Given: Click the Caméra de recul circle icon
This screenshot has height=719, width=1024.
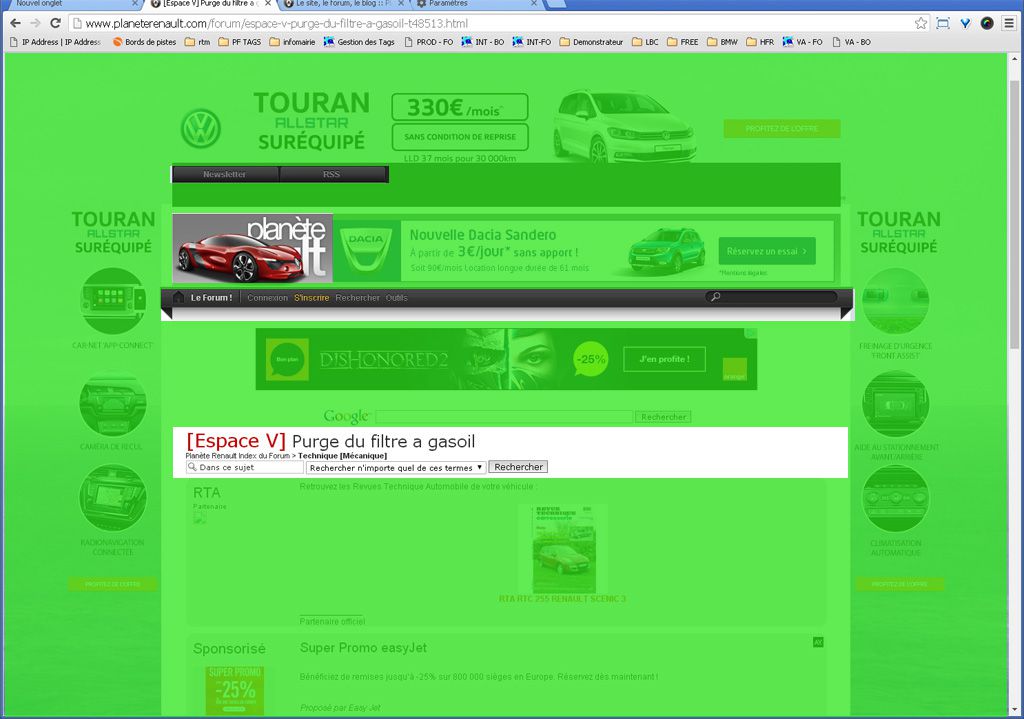Looking at the screenshot, I should click(113, 403).
